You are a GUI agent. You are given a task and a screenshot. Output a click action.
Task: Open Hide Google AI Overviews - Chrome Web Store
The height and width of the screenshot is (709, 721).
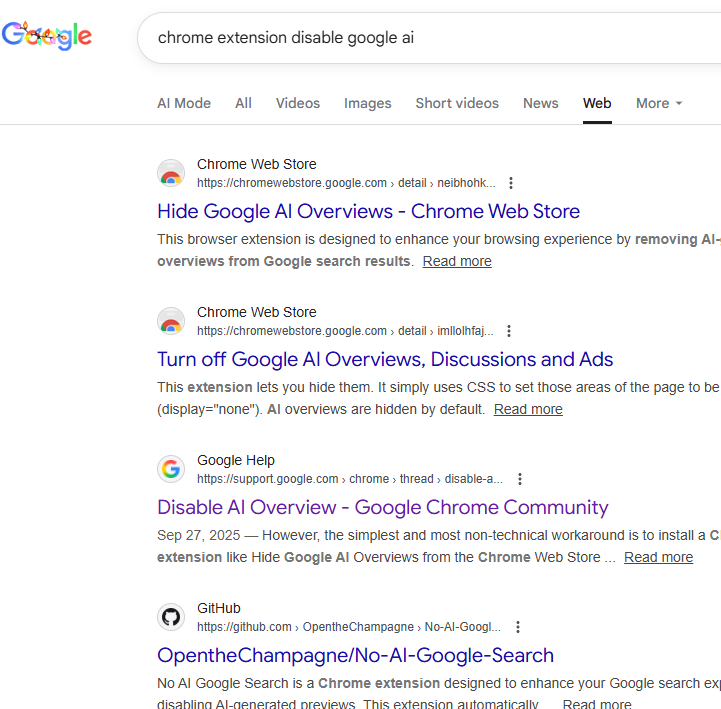(368, 212)
